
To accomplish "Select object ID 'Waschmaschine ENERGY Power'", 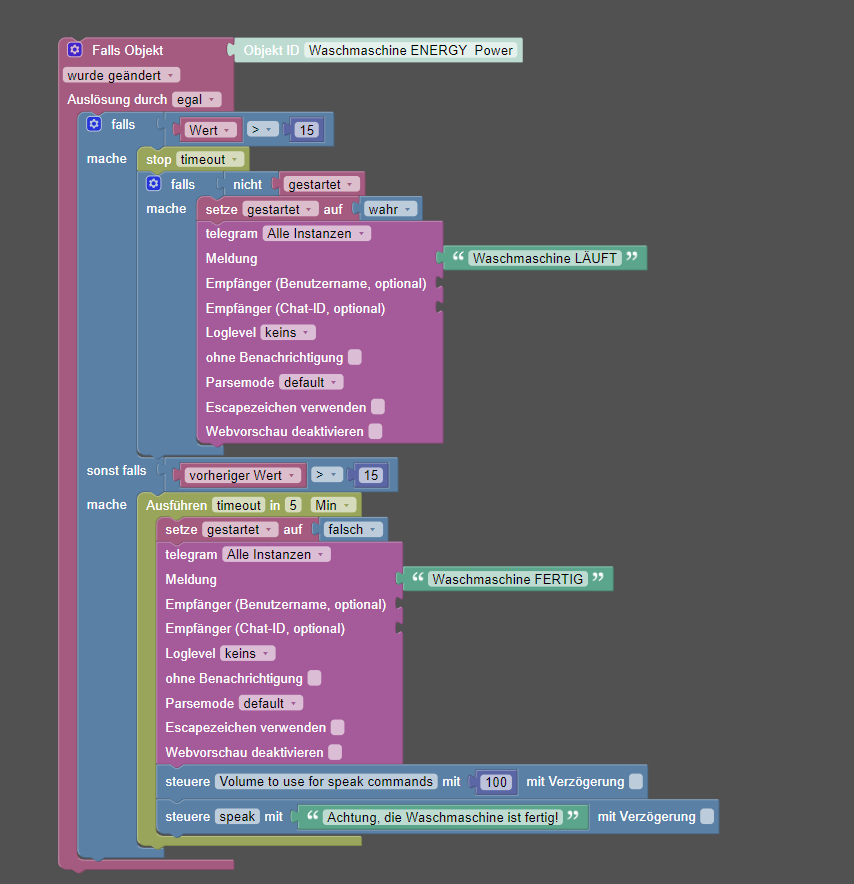I will (410, 50).
